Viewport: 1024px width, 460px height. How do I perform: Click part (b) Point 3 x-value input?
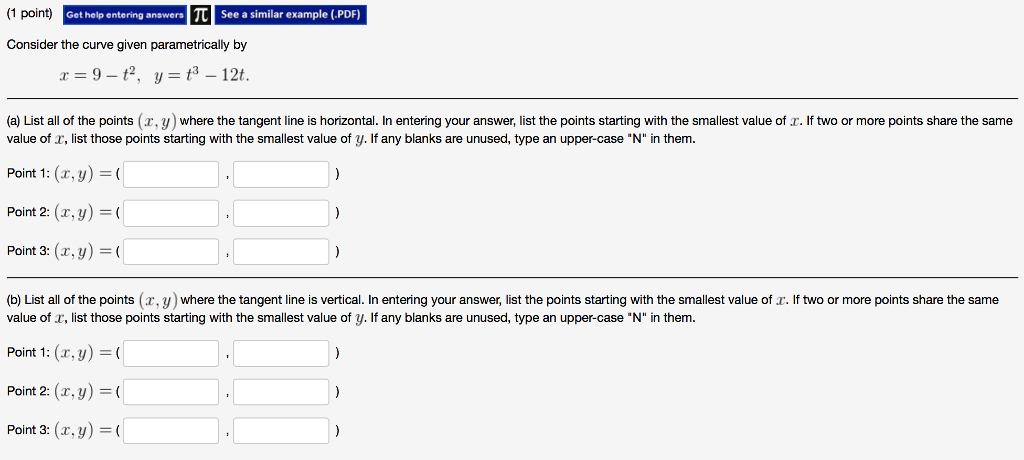[171, 431]
